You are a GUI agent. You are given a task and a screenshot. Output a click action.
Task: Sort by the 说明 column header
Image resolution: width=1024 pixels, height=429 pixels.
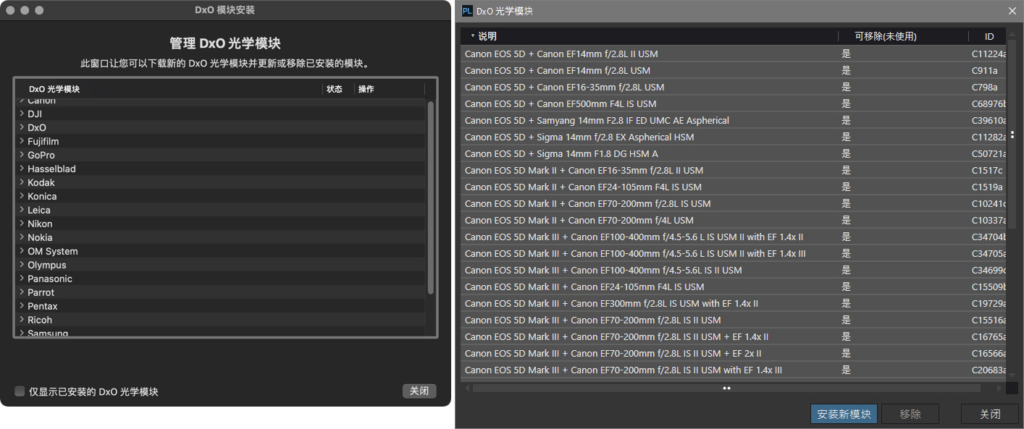point(649,37)
